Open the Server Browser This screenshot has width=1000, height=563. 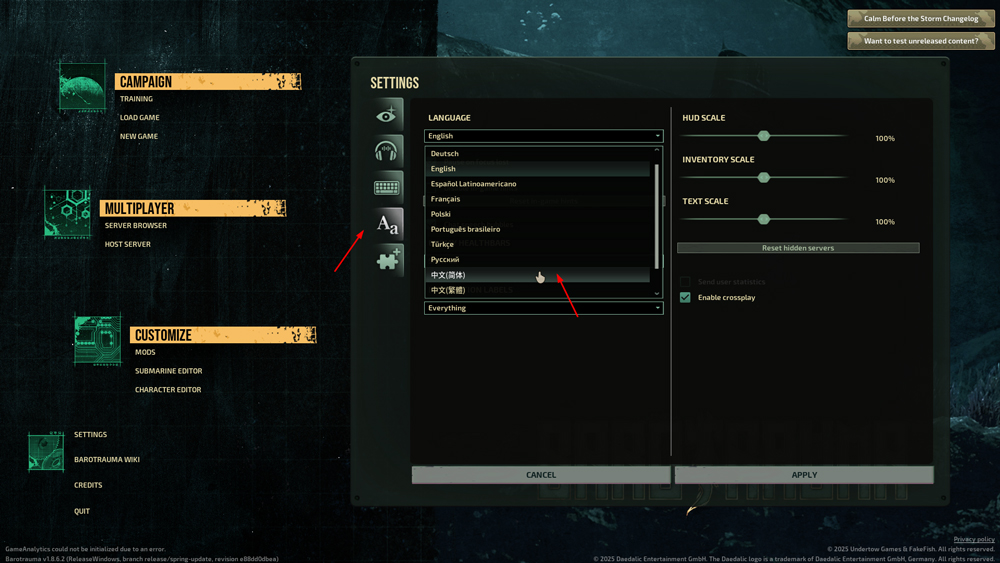click(136, 226)
